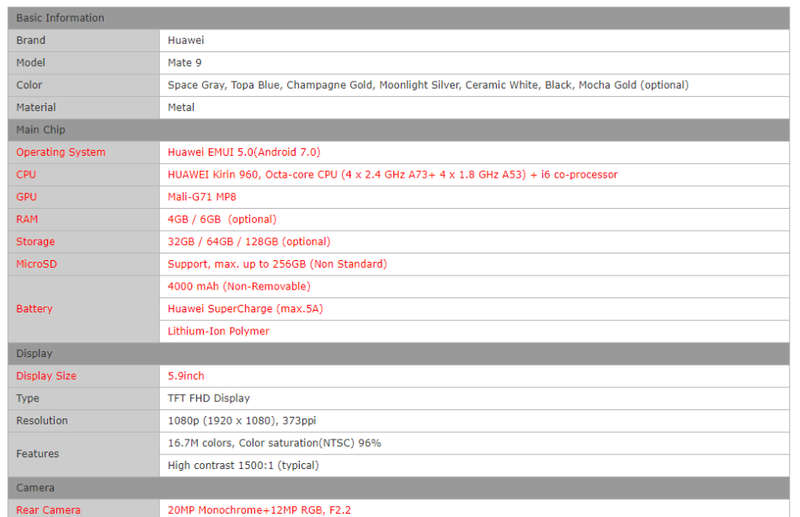Click the 1080p (1920 x 1080) value
Image resolution: width=800 pixels, height=517 pixels.
tap(242, 421)
